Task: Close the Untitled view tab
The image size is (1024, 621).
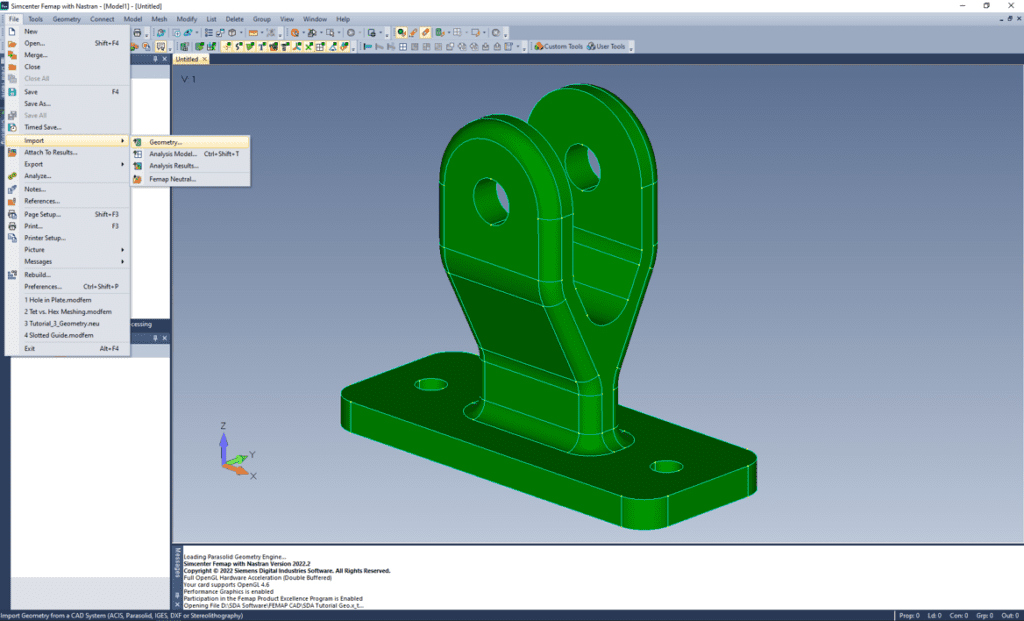Action: [204, 59]
